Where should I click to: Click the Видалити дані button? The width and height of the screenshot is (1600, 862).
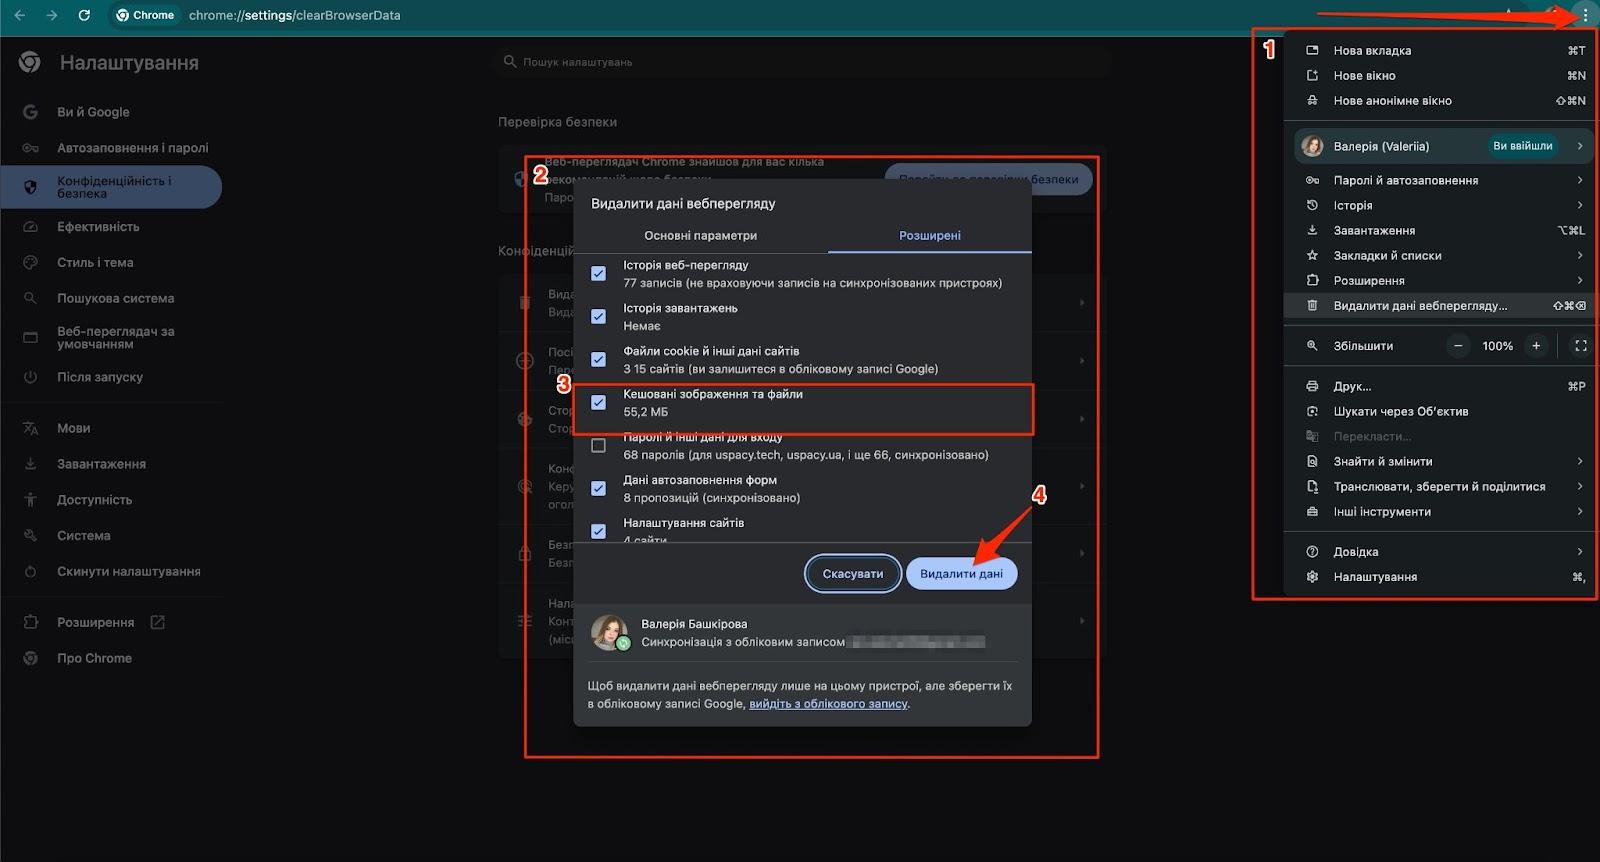pos(962,574)
